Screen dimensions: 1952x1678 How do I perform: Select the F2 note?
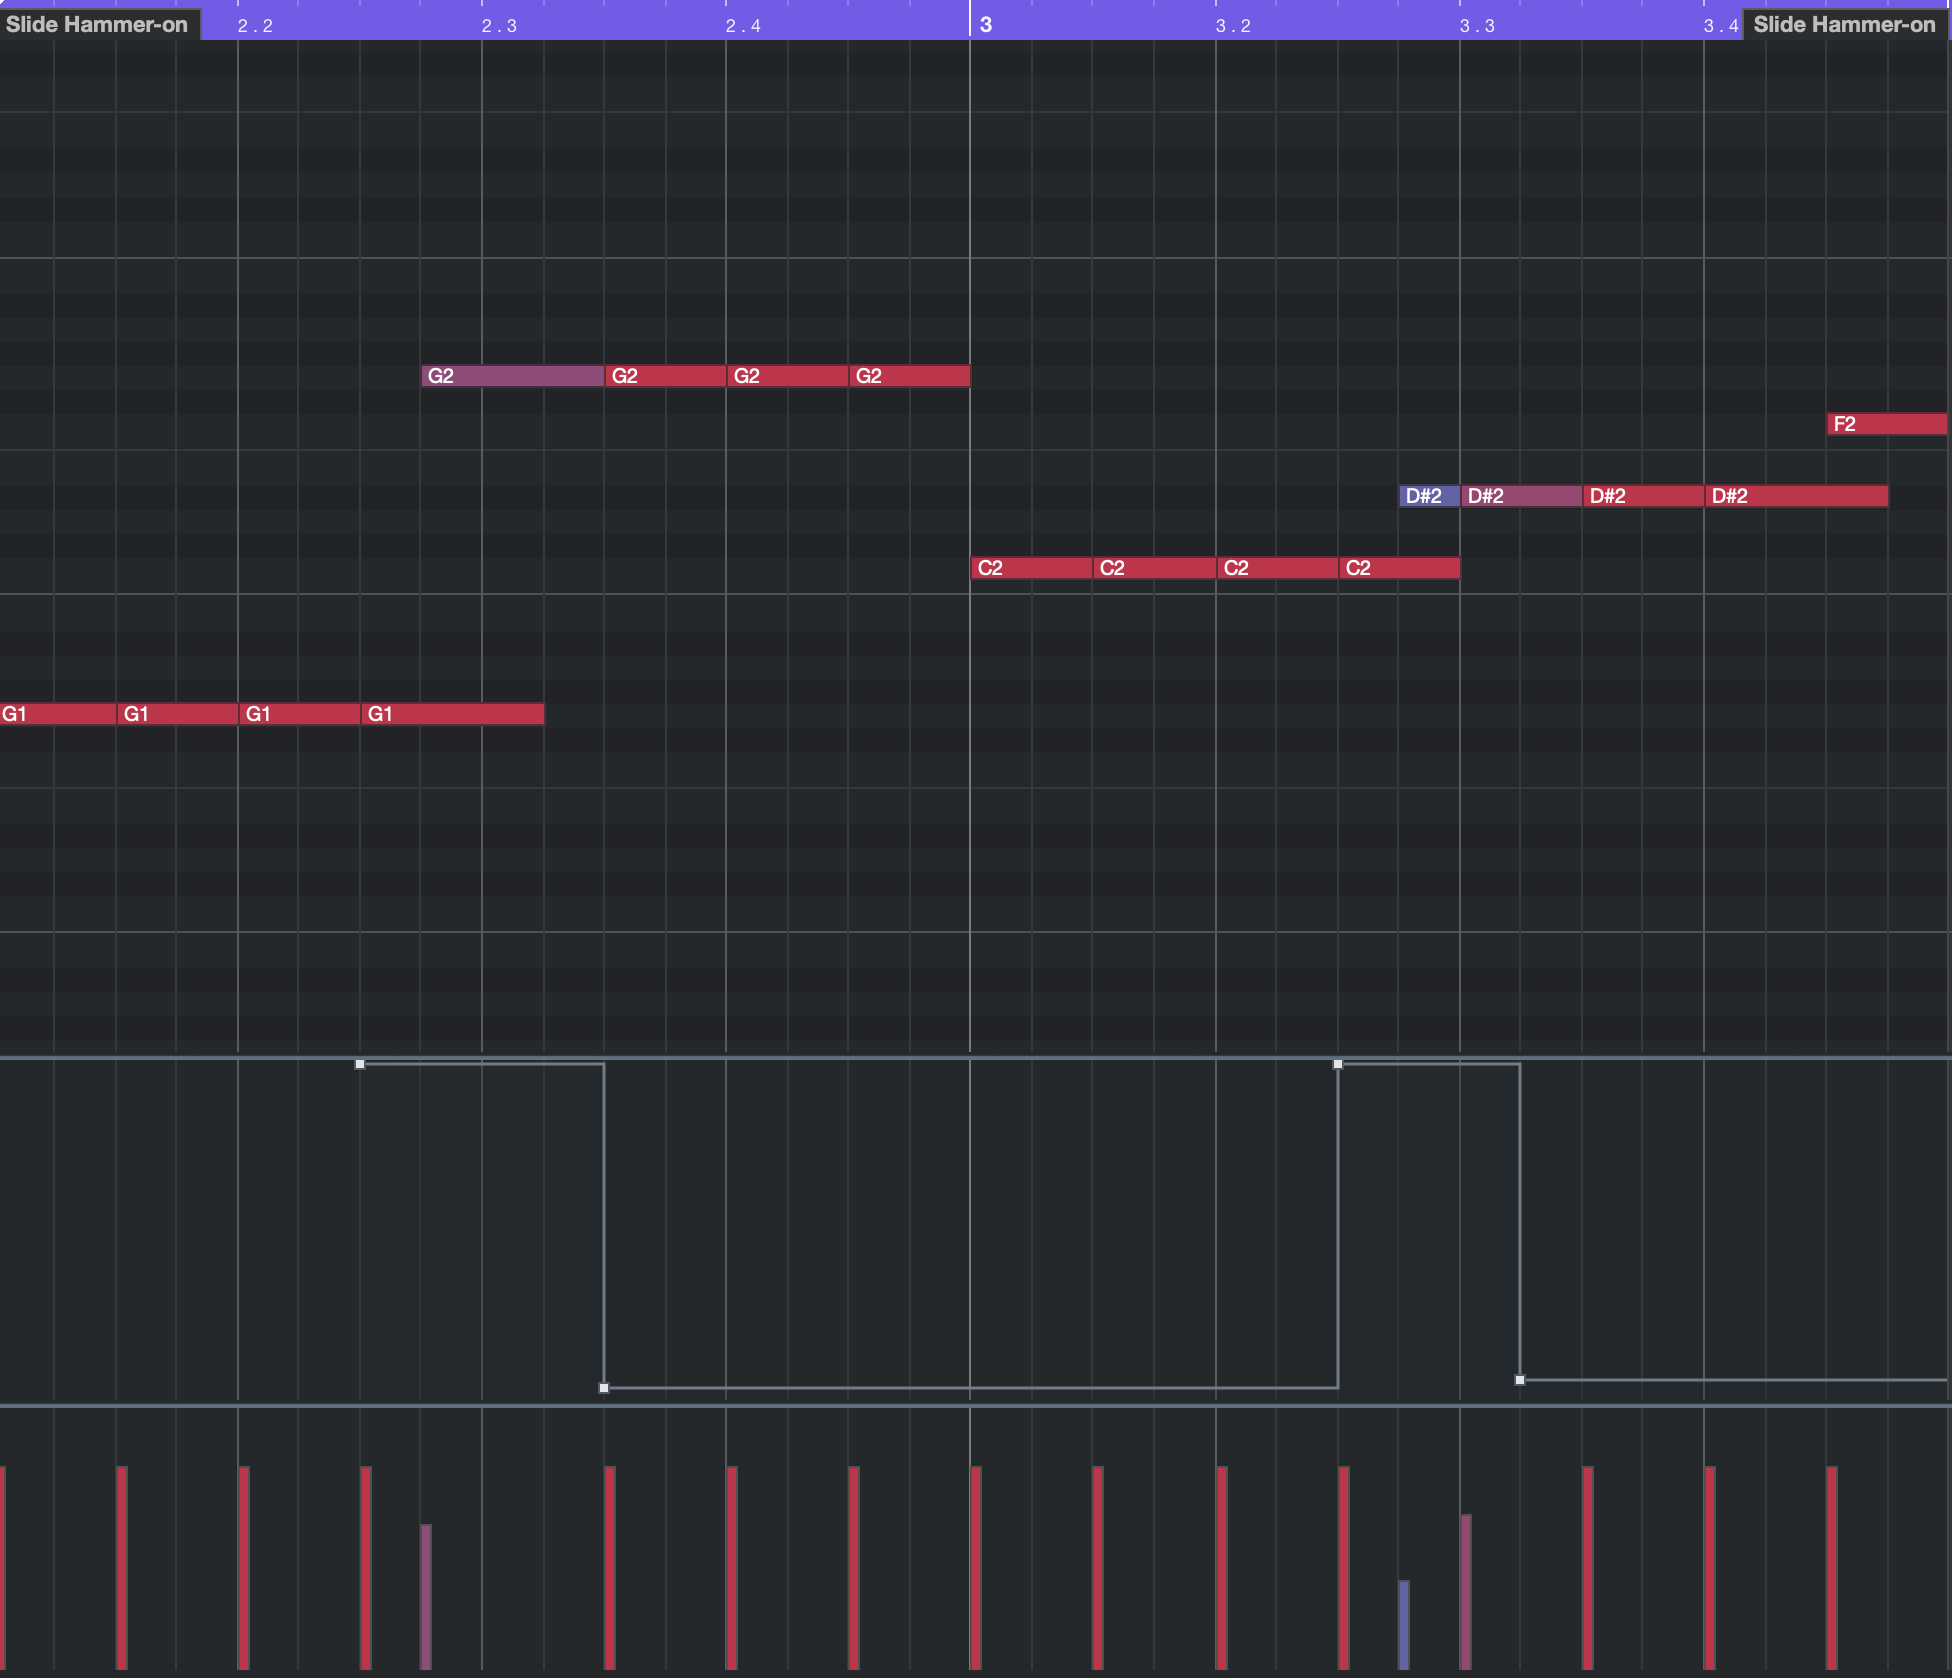point(1886,424)
